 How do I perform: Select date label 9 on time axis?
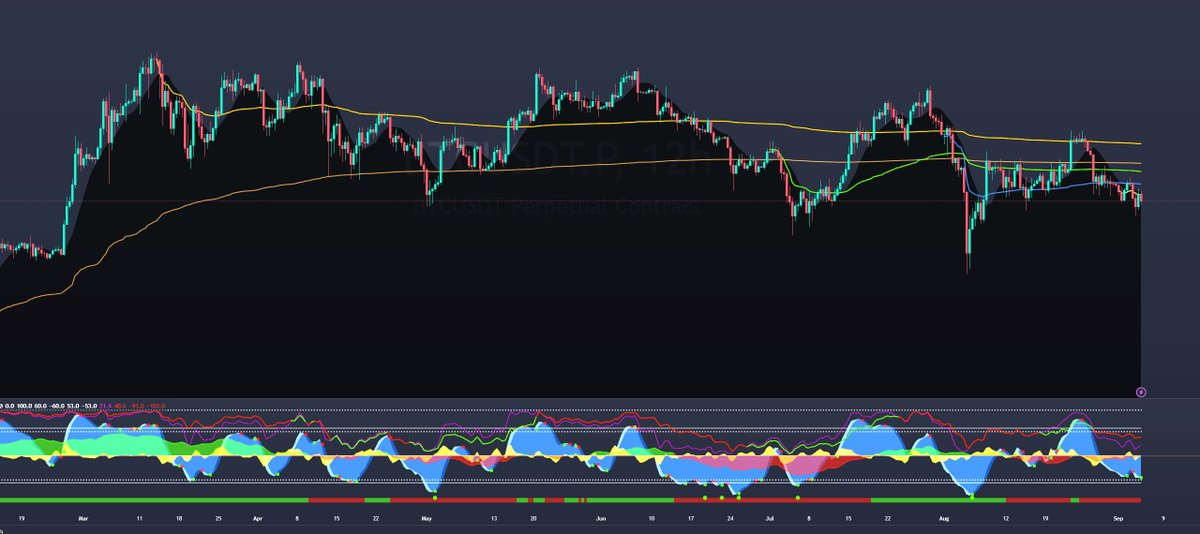1163,519
